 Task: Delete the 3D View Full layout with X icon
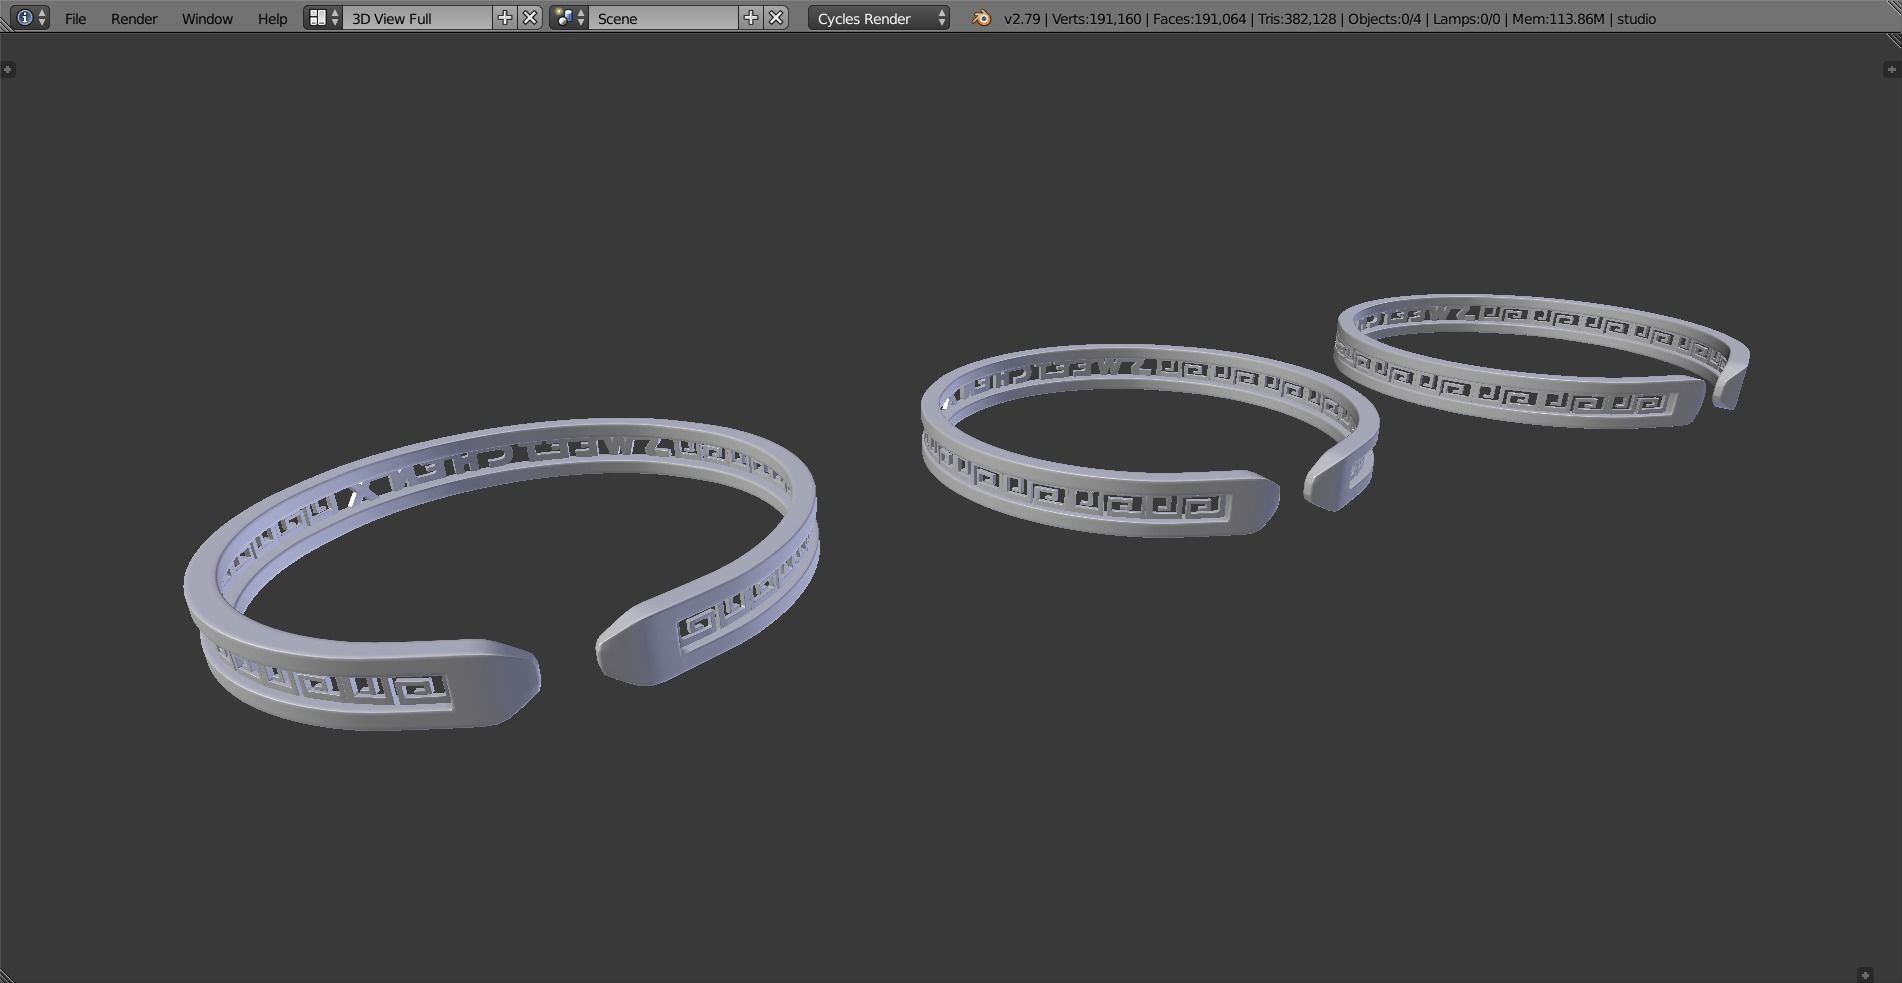529,18
